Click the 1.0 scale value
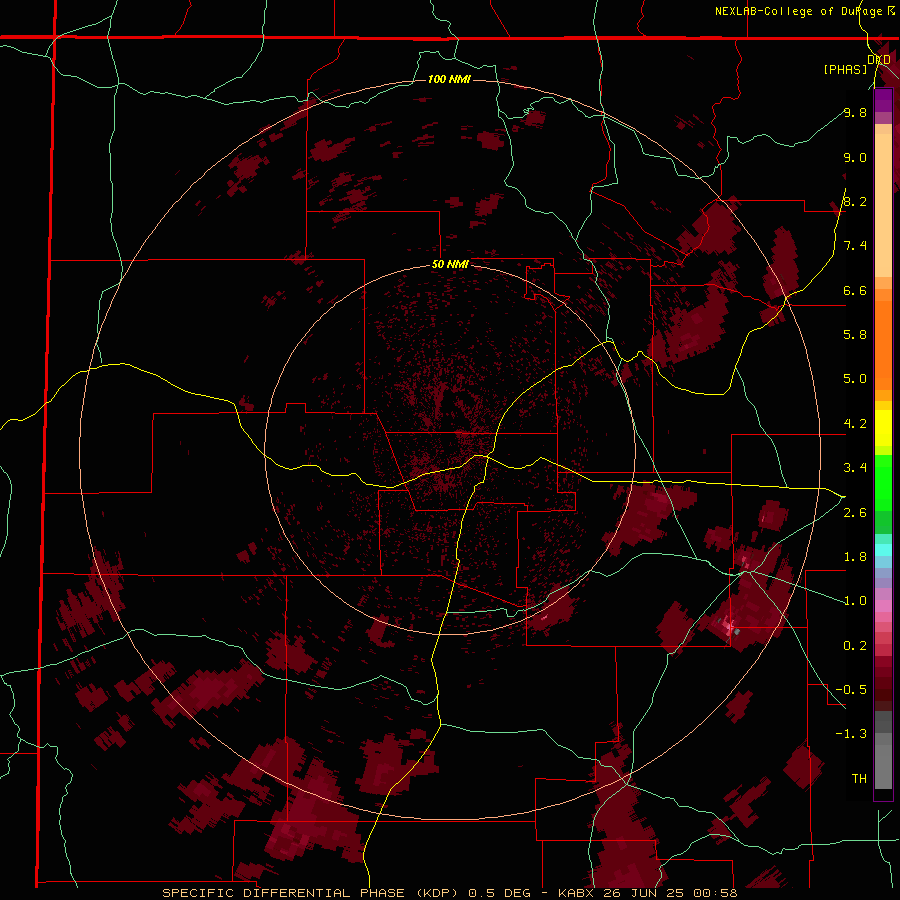 (x=855, y=601)
